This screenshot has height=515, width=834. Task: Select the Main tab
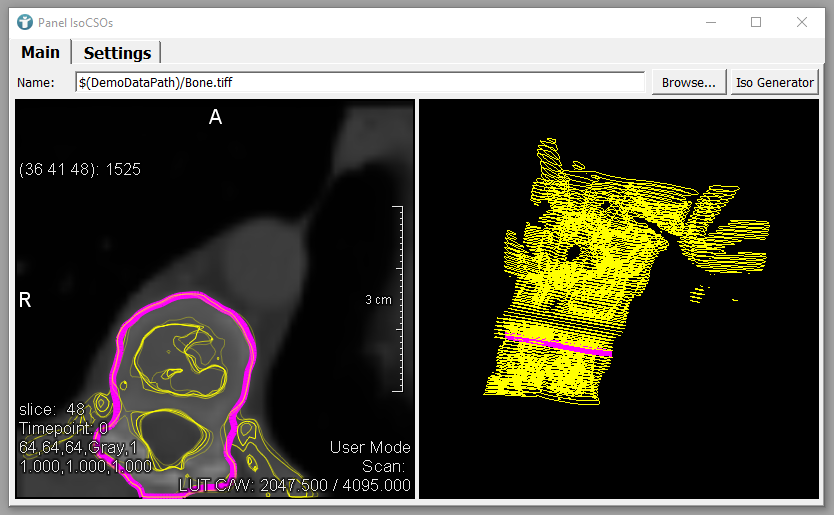tap(41, 53)
